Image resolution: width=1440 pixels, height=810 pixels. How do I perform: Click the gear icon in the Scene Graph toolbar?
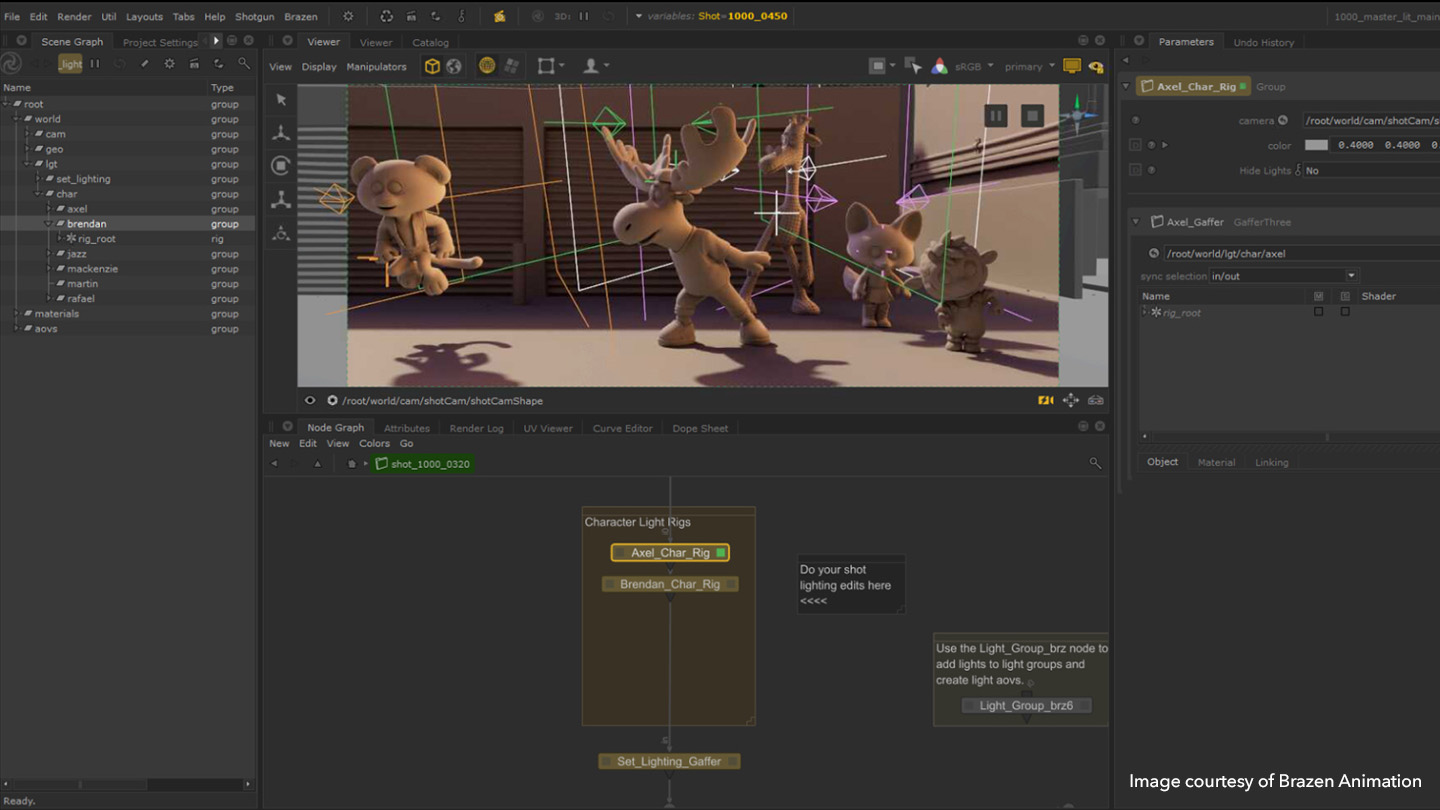coord(169,63)
